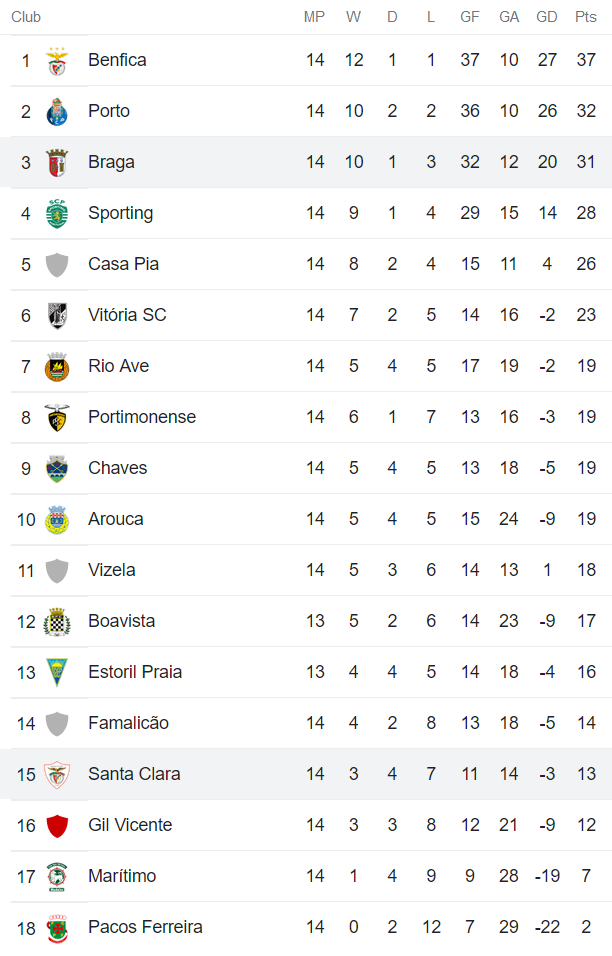Screen dimensions: 612x956
Task: Click the Braga club crest icon
Action: pyautogui.click(x=57, y=163)
